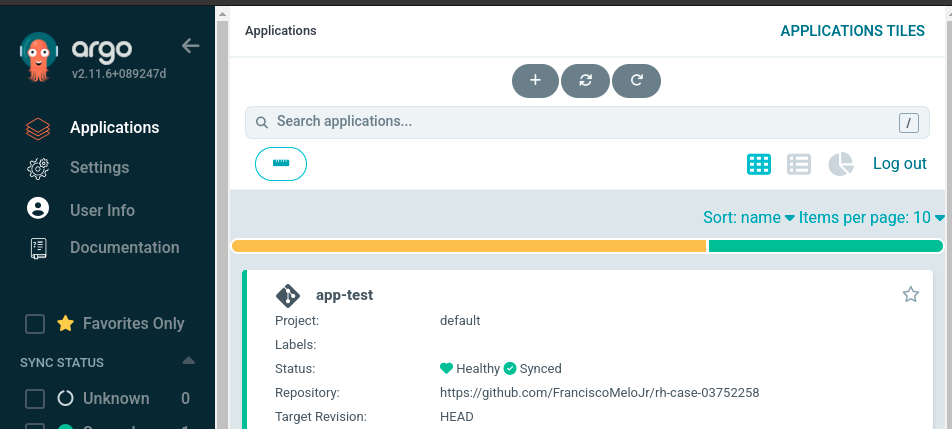Collapse the Sync Status filter section

pos(188,361)
